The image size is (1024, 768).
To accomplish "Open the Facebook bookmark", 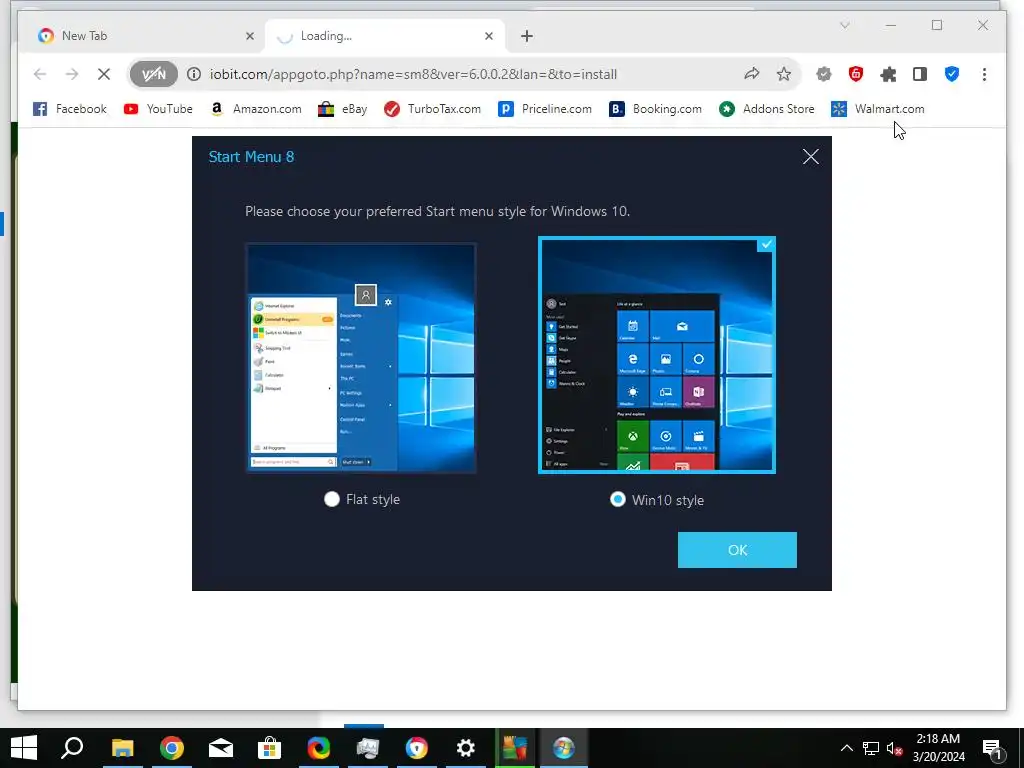I will 70,109.
